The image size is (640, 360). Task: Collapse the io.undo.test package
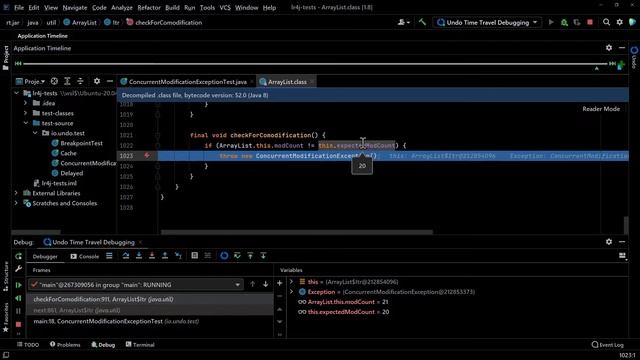point(35,133)
